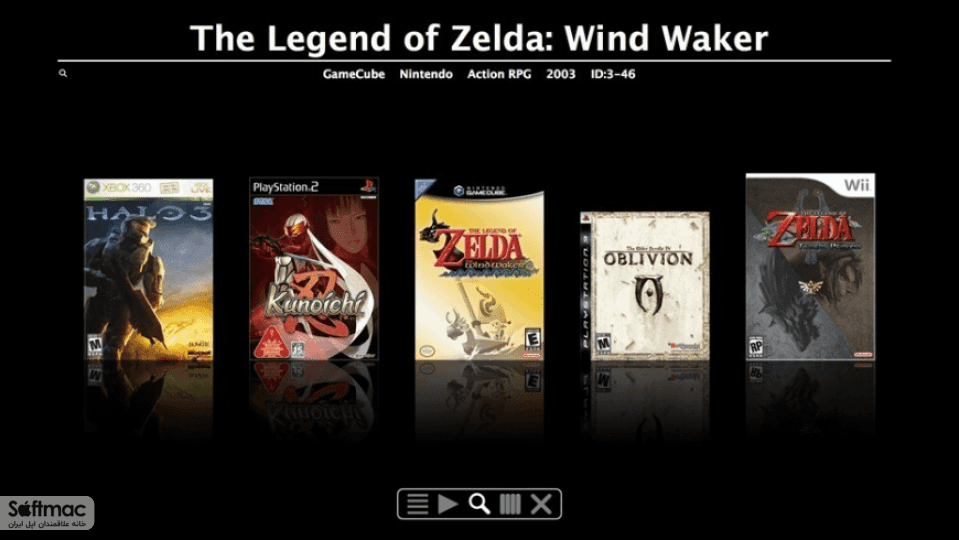Viewport: 959px width, 540px height.
Task: Select the Zelda Twilight Princess cover art
Action: point(810,267)
